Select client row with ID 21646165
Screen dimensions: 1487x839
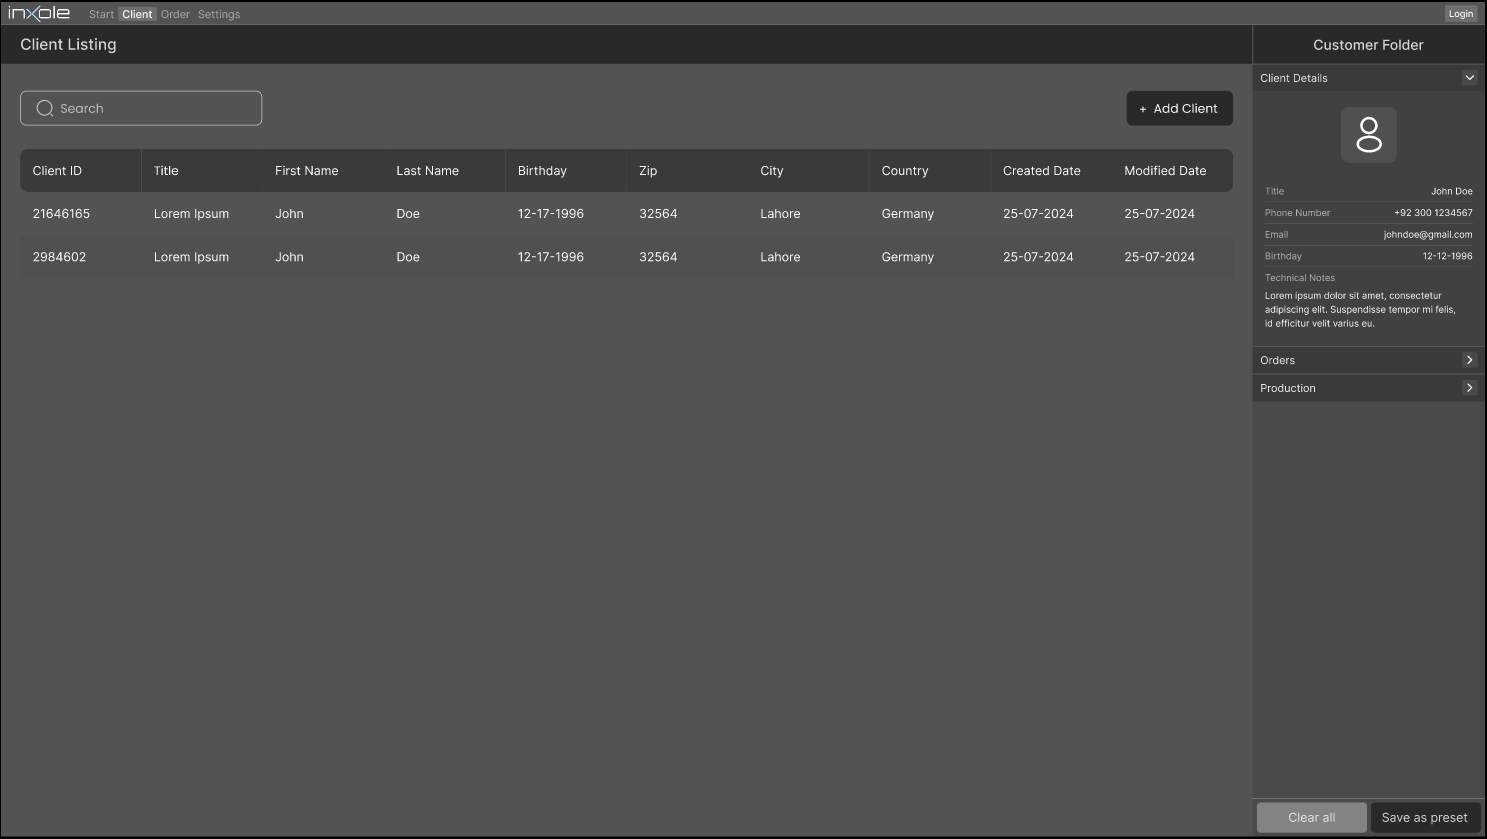coord(626,214)
